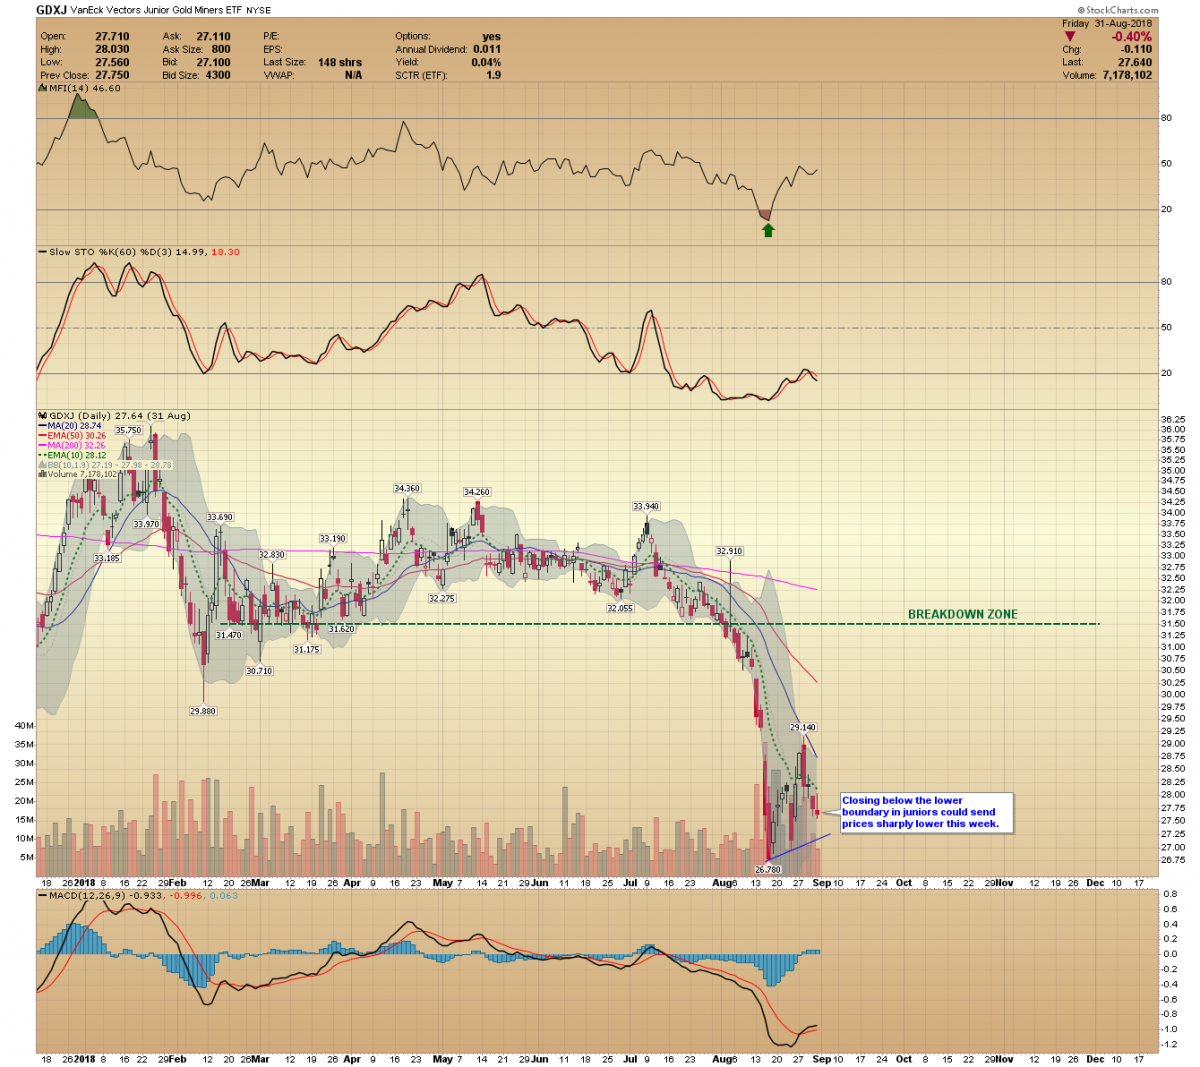Image resolution: width=1200 pixels, height=1067 pixels.
Task: Click the MFI(14) indicator icon
Action: pyautogui.click(x=42, y=88)
